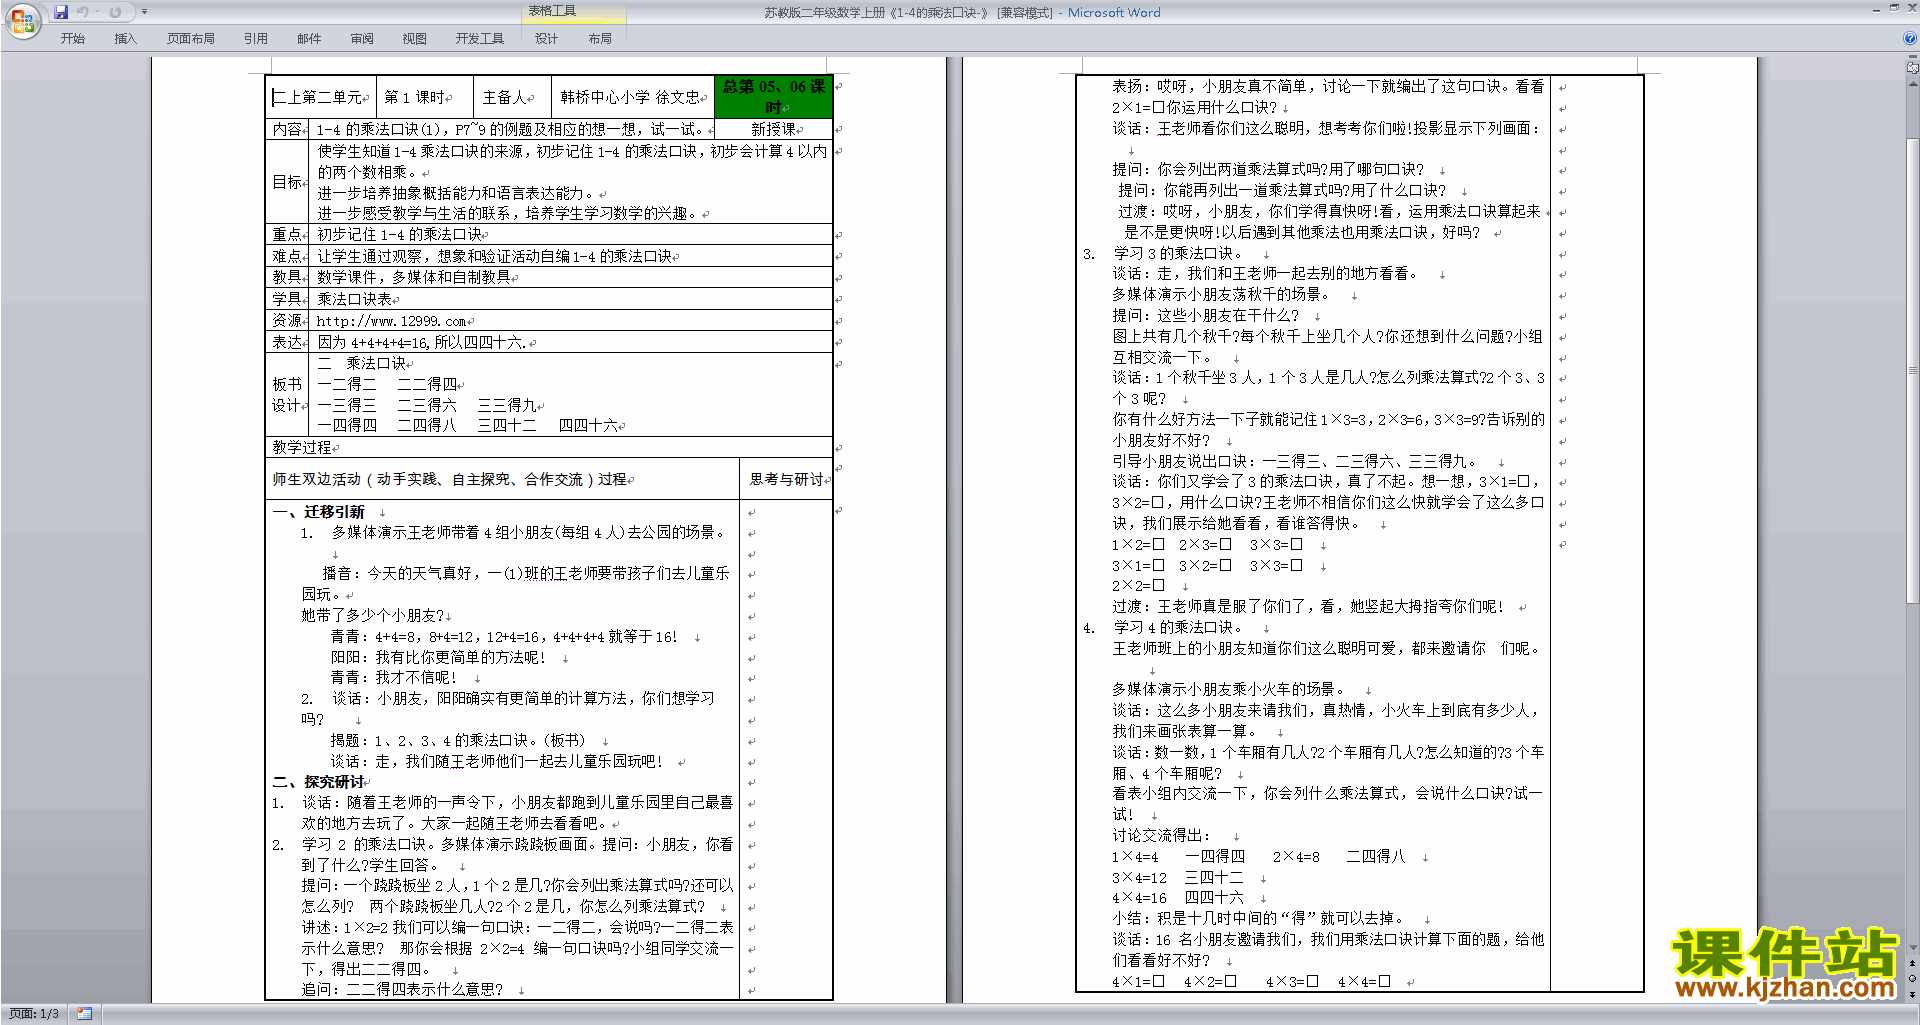Click the select browse object button
The width and height of the screenshot is (1920, 1025).
coord(1913,978)
